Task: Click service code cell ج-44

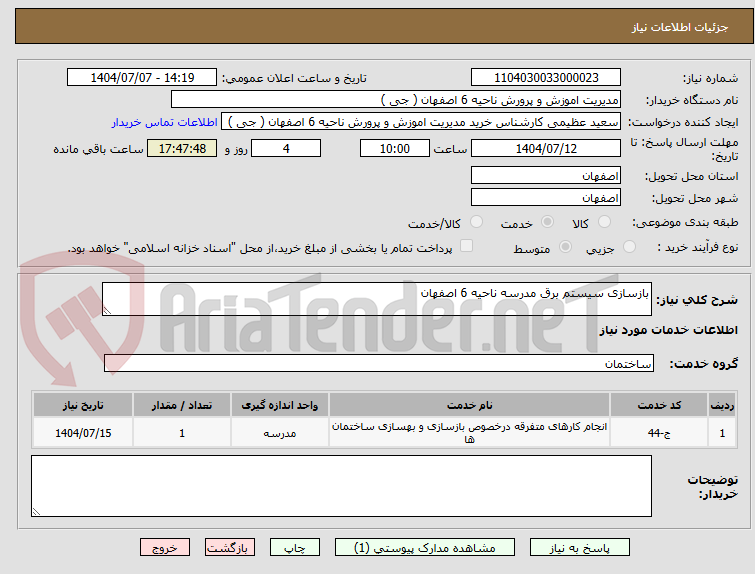Action: pos(659,433)
